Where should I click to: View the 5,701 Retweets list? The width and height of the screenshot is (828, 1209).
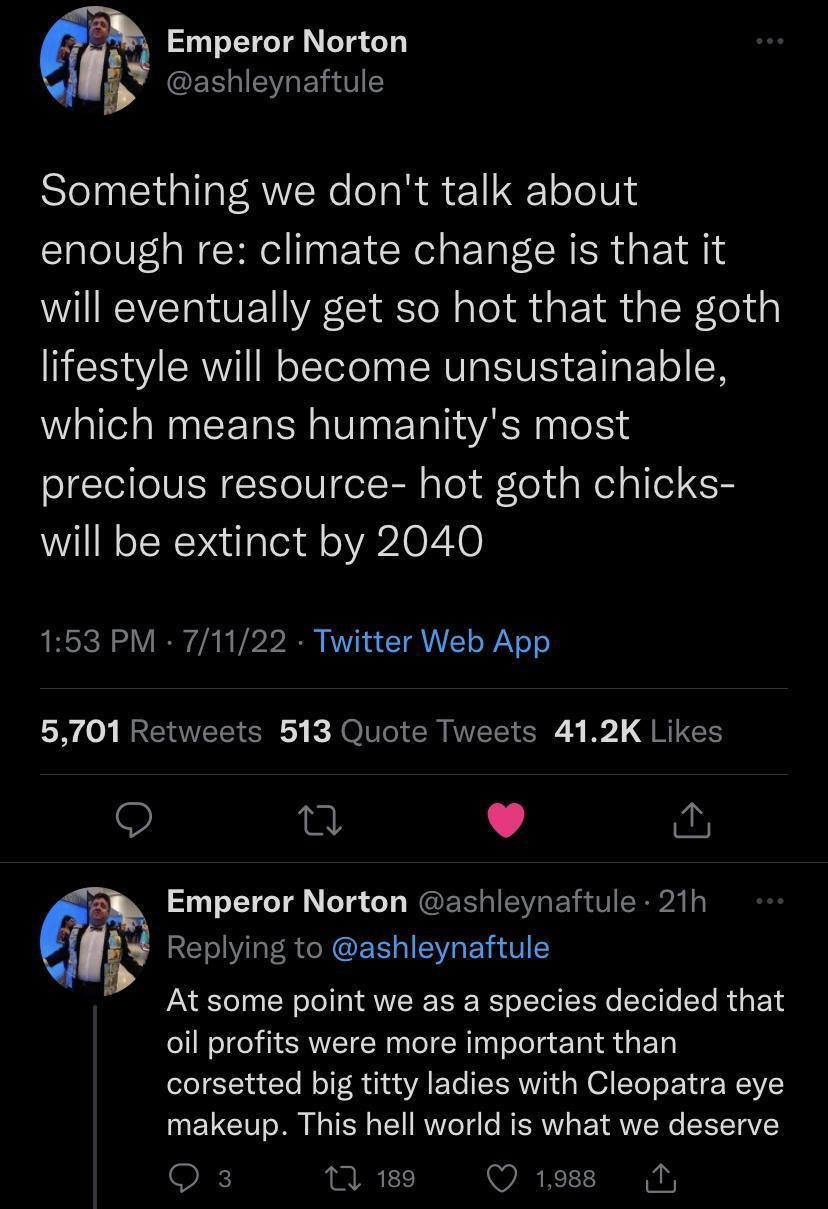pyautogui.click(x=151, y=731)
